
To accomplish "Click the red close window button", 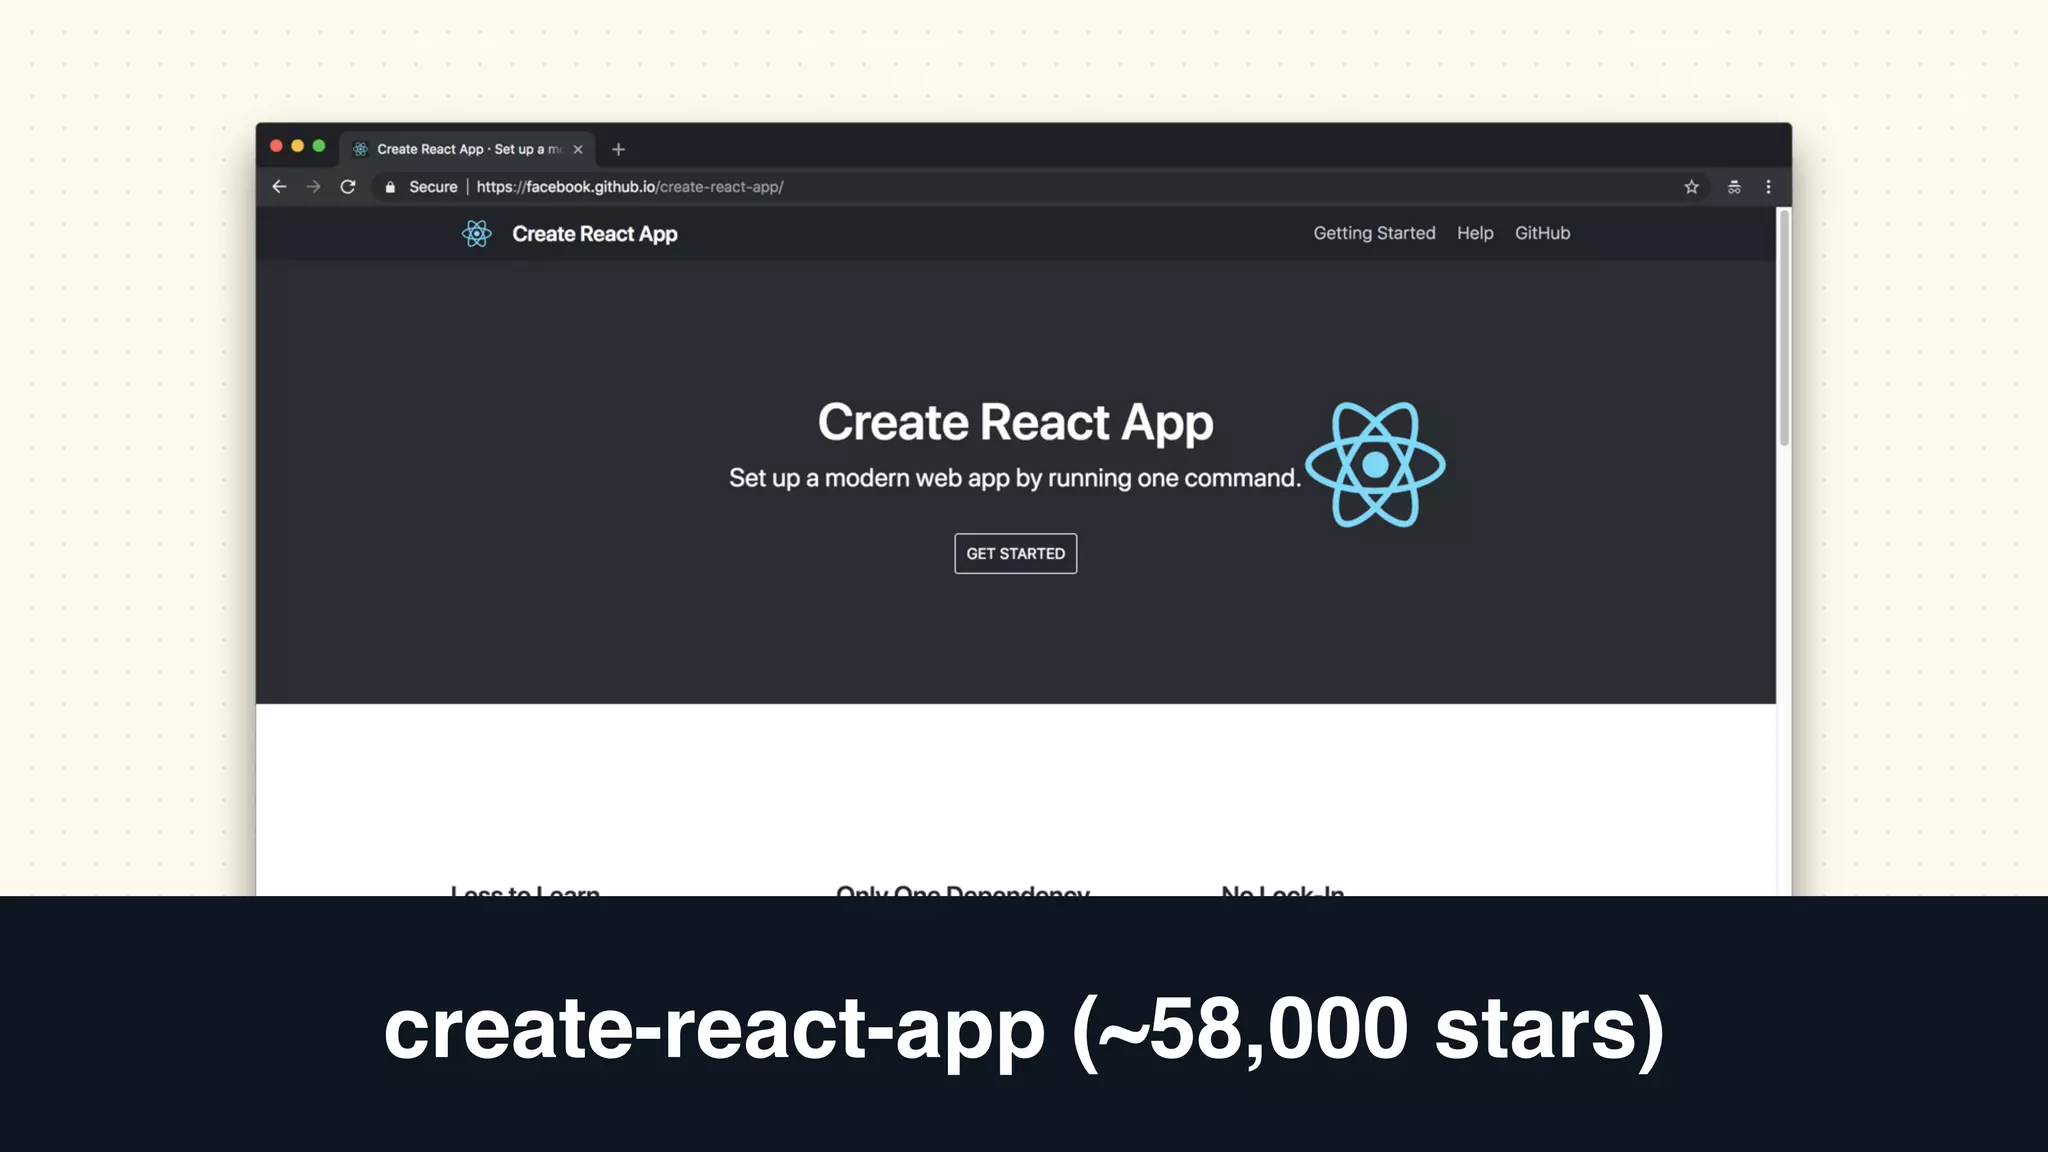I will tap(276, 146).
